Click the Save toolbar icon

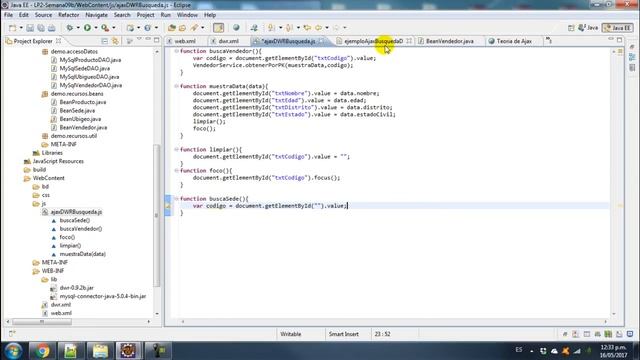(x=30, y=28)
